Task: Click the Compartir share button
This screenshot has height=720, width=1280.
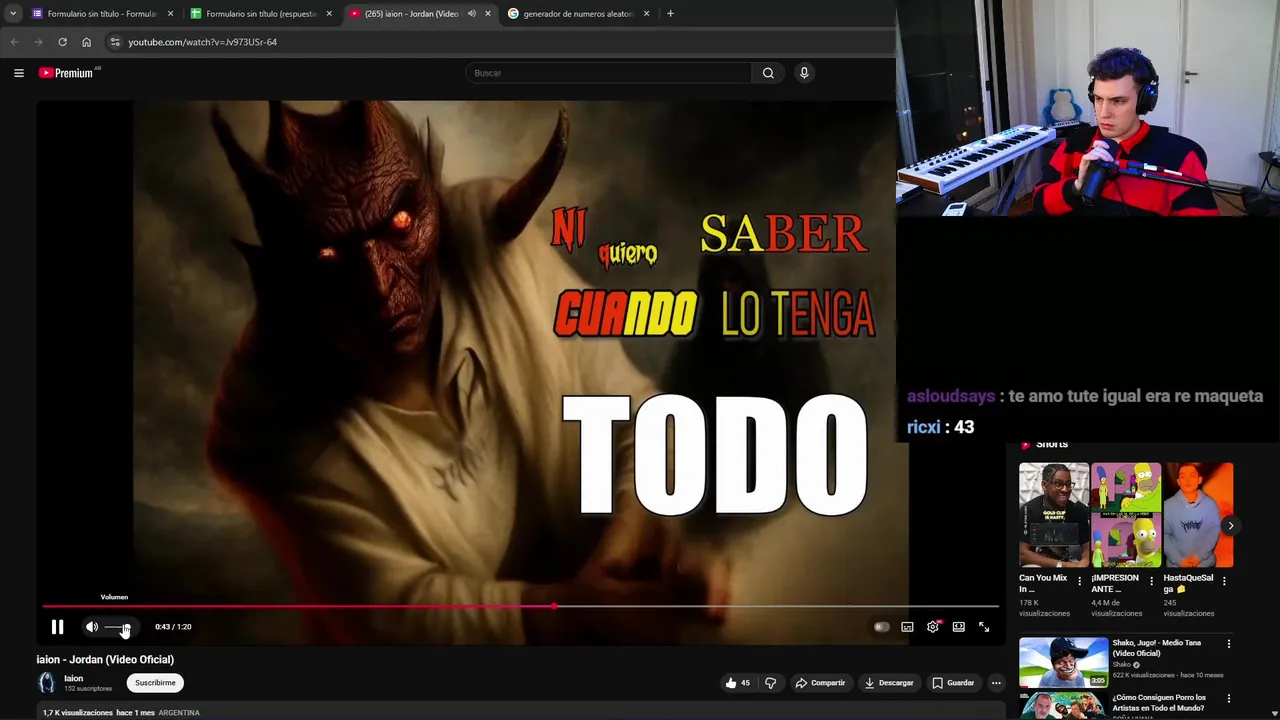Action: (x=820, y=683)
